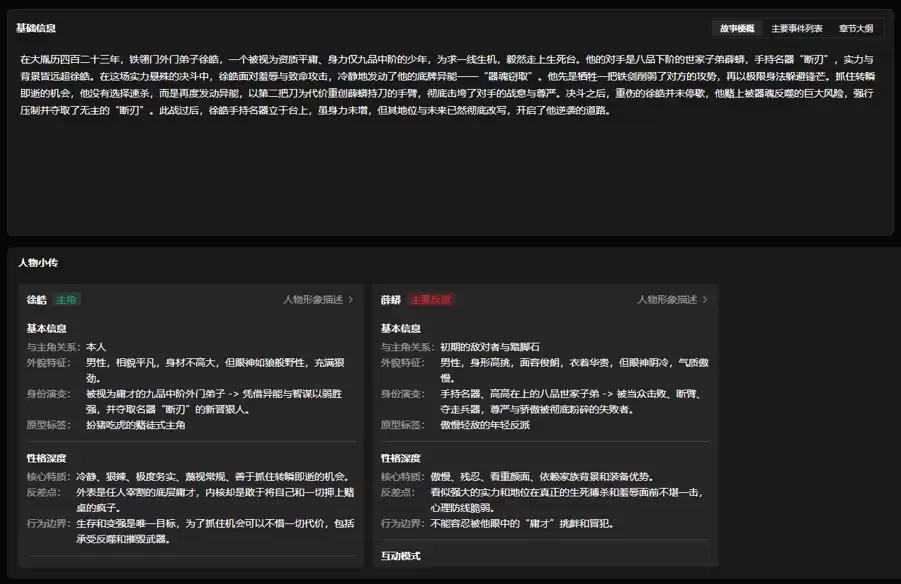Screen dimensions: 901x584
Task: Click 反差点 label in 徐皓's card
Action: (43, 492)
